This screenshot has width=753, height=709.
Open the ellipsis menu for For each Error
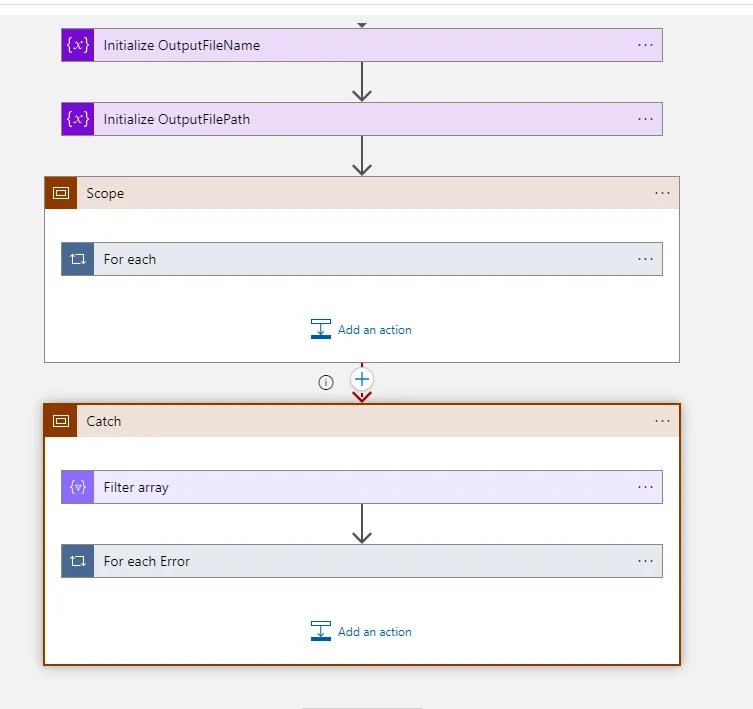pyautogui.click(x=645, y=561)
